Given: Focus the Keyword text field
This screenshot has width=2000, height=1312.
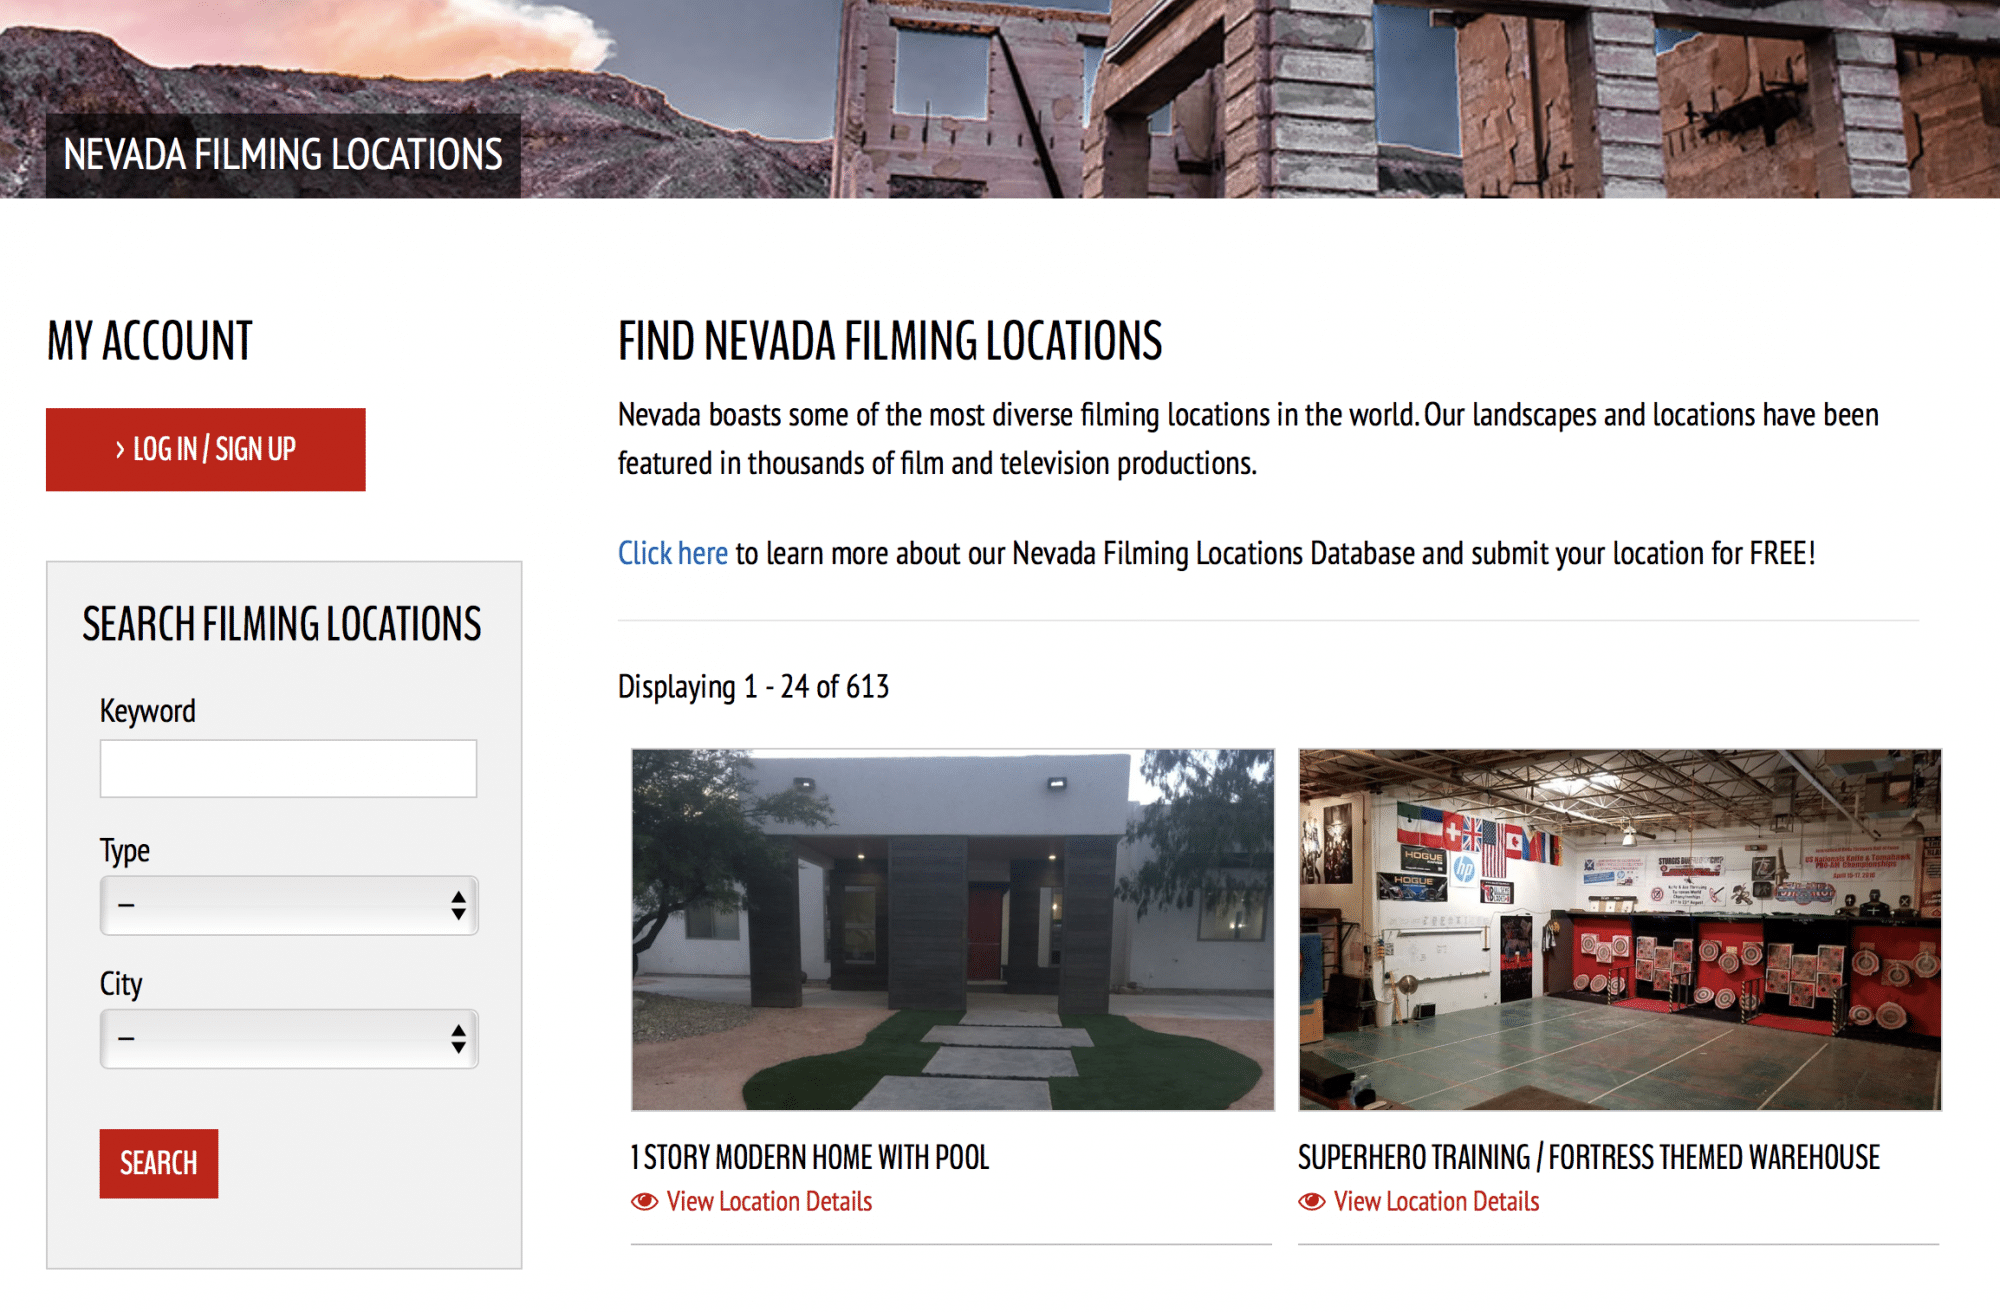Looking at the screenshot, I should (288, 768).
